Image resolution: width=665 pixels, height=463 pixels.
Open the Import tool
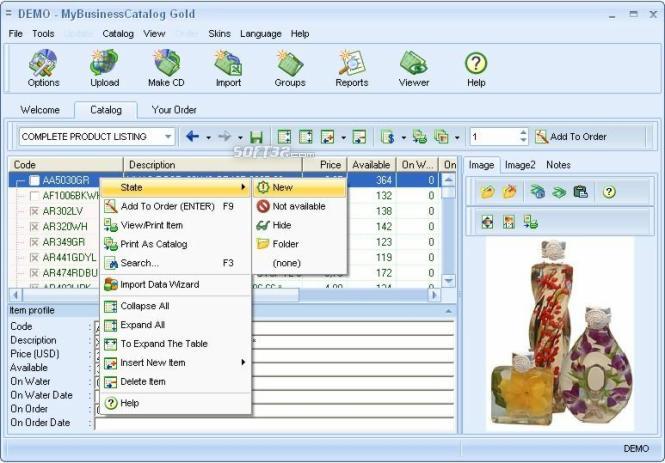[x=228, y=68]
